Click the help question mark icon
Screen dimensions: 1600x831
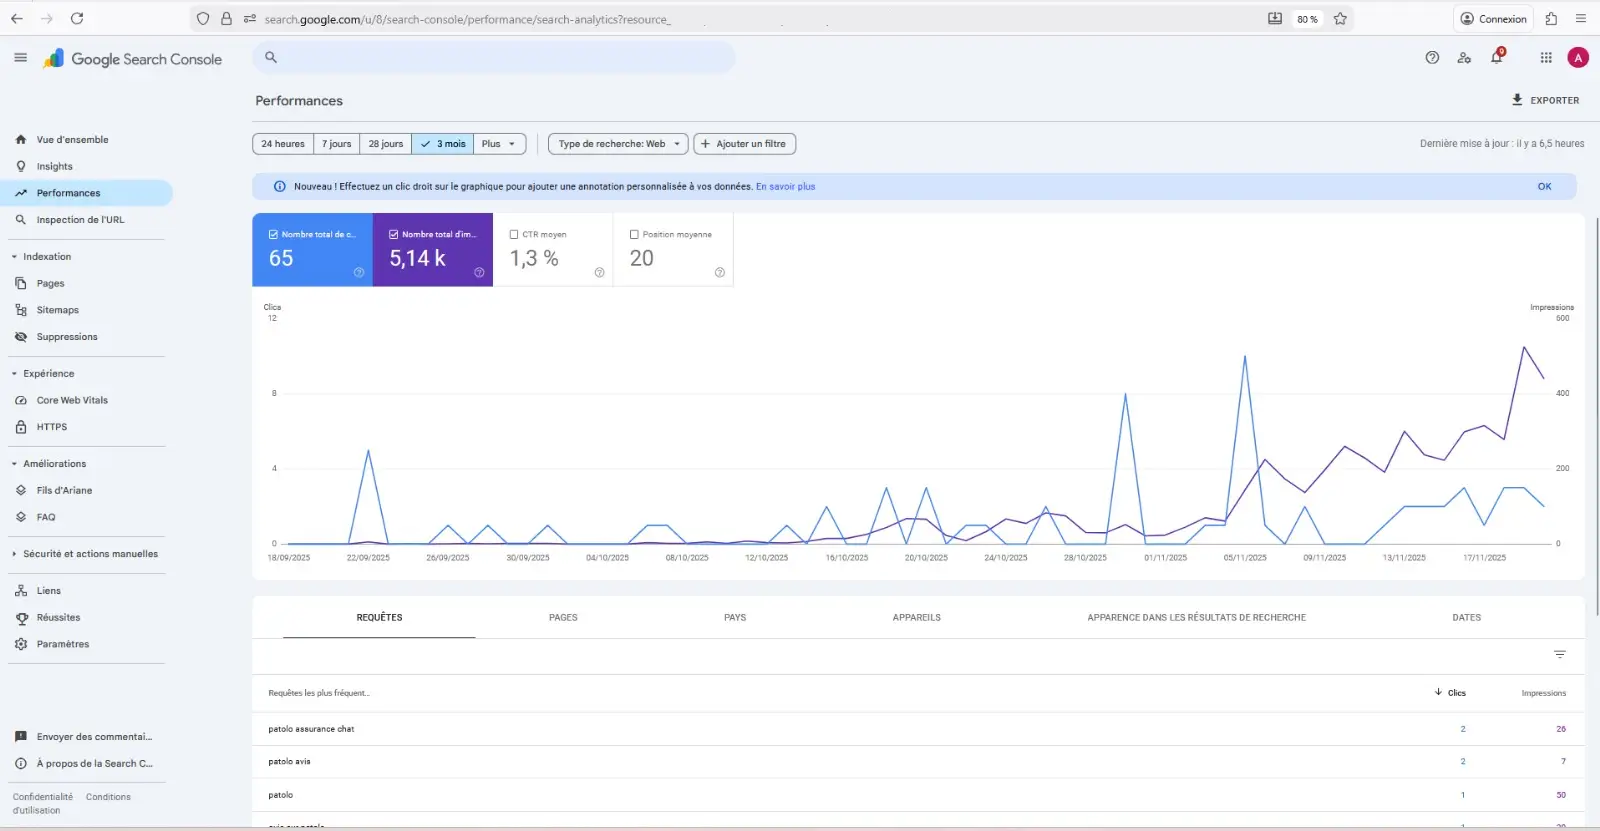pos(1432,58)
